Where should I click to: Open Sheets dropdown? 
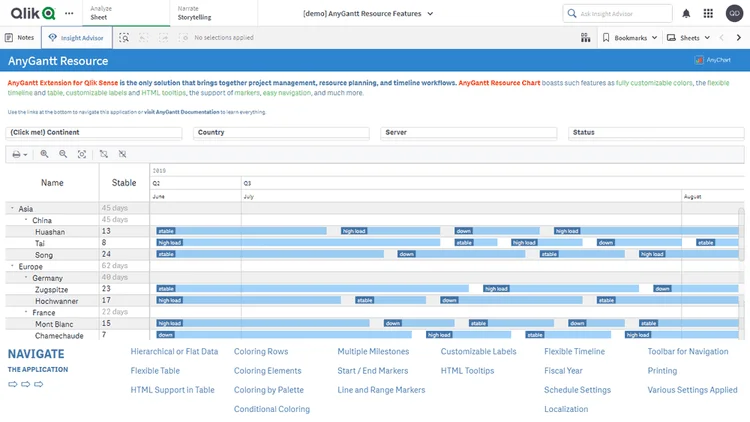click(x=688, y=37)
